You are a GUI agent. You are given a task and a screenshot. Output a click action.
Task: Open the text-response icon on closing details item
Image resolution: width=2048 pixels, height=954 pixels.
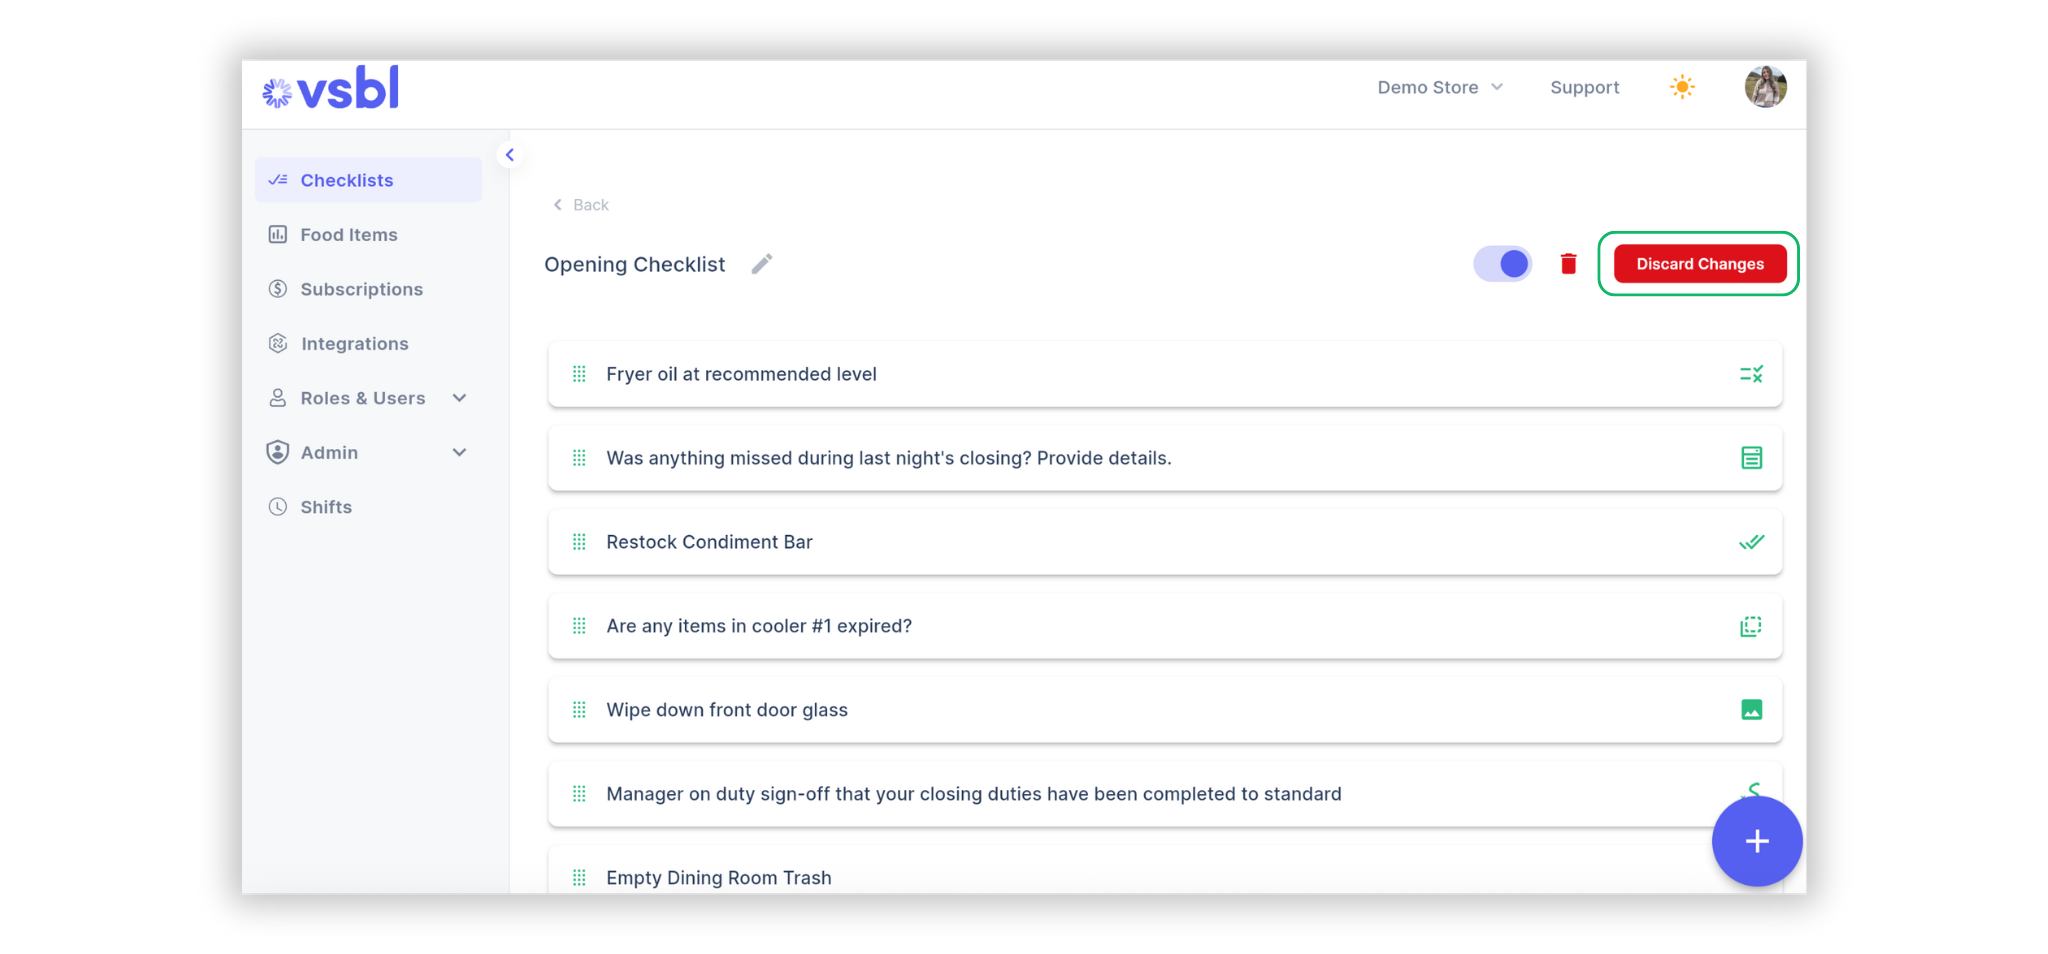[x=1751, y=458]
